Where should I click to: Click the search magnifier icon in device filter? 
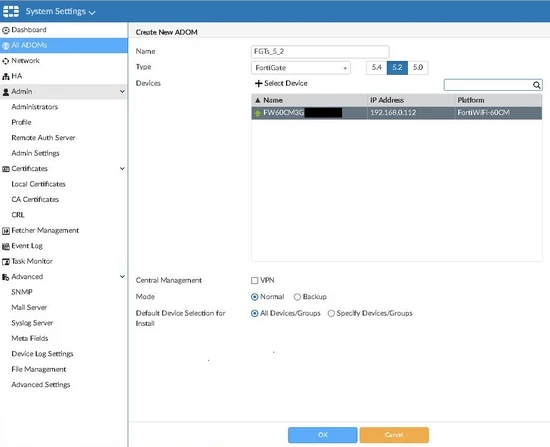[x=536, y=85]
